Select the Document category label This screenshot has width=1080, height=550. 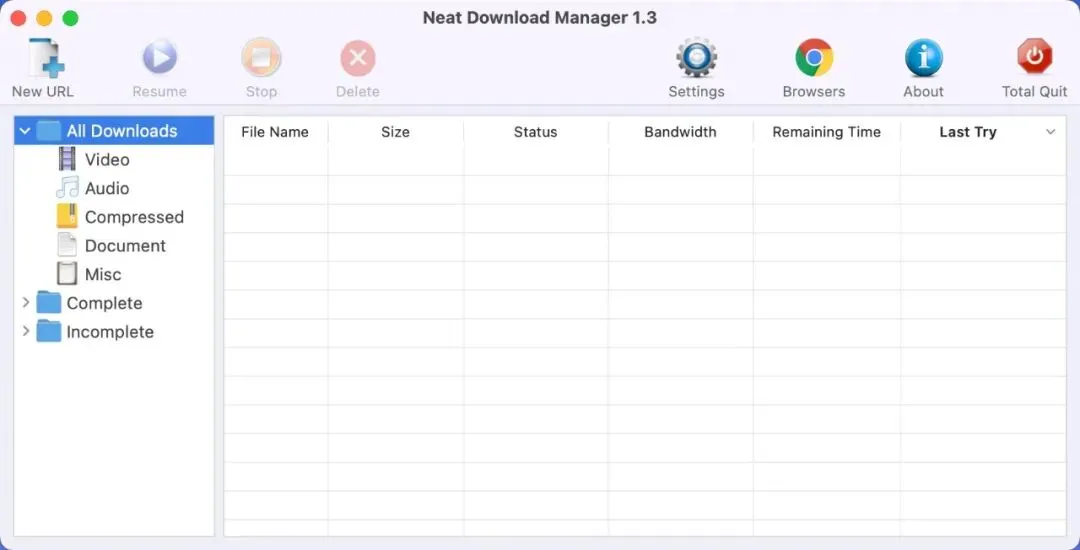pos(125,246)
